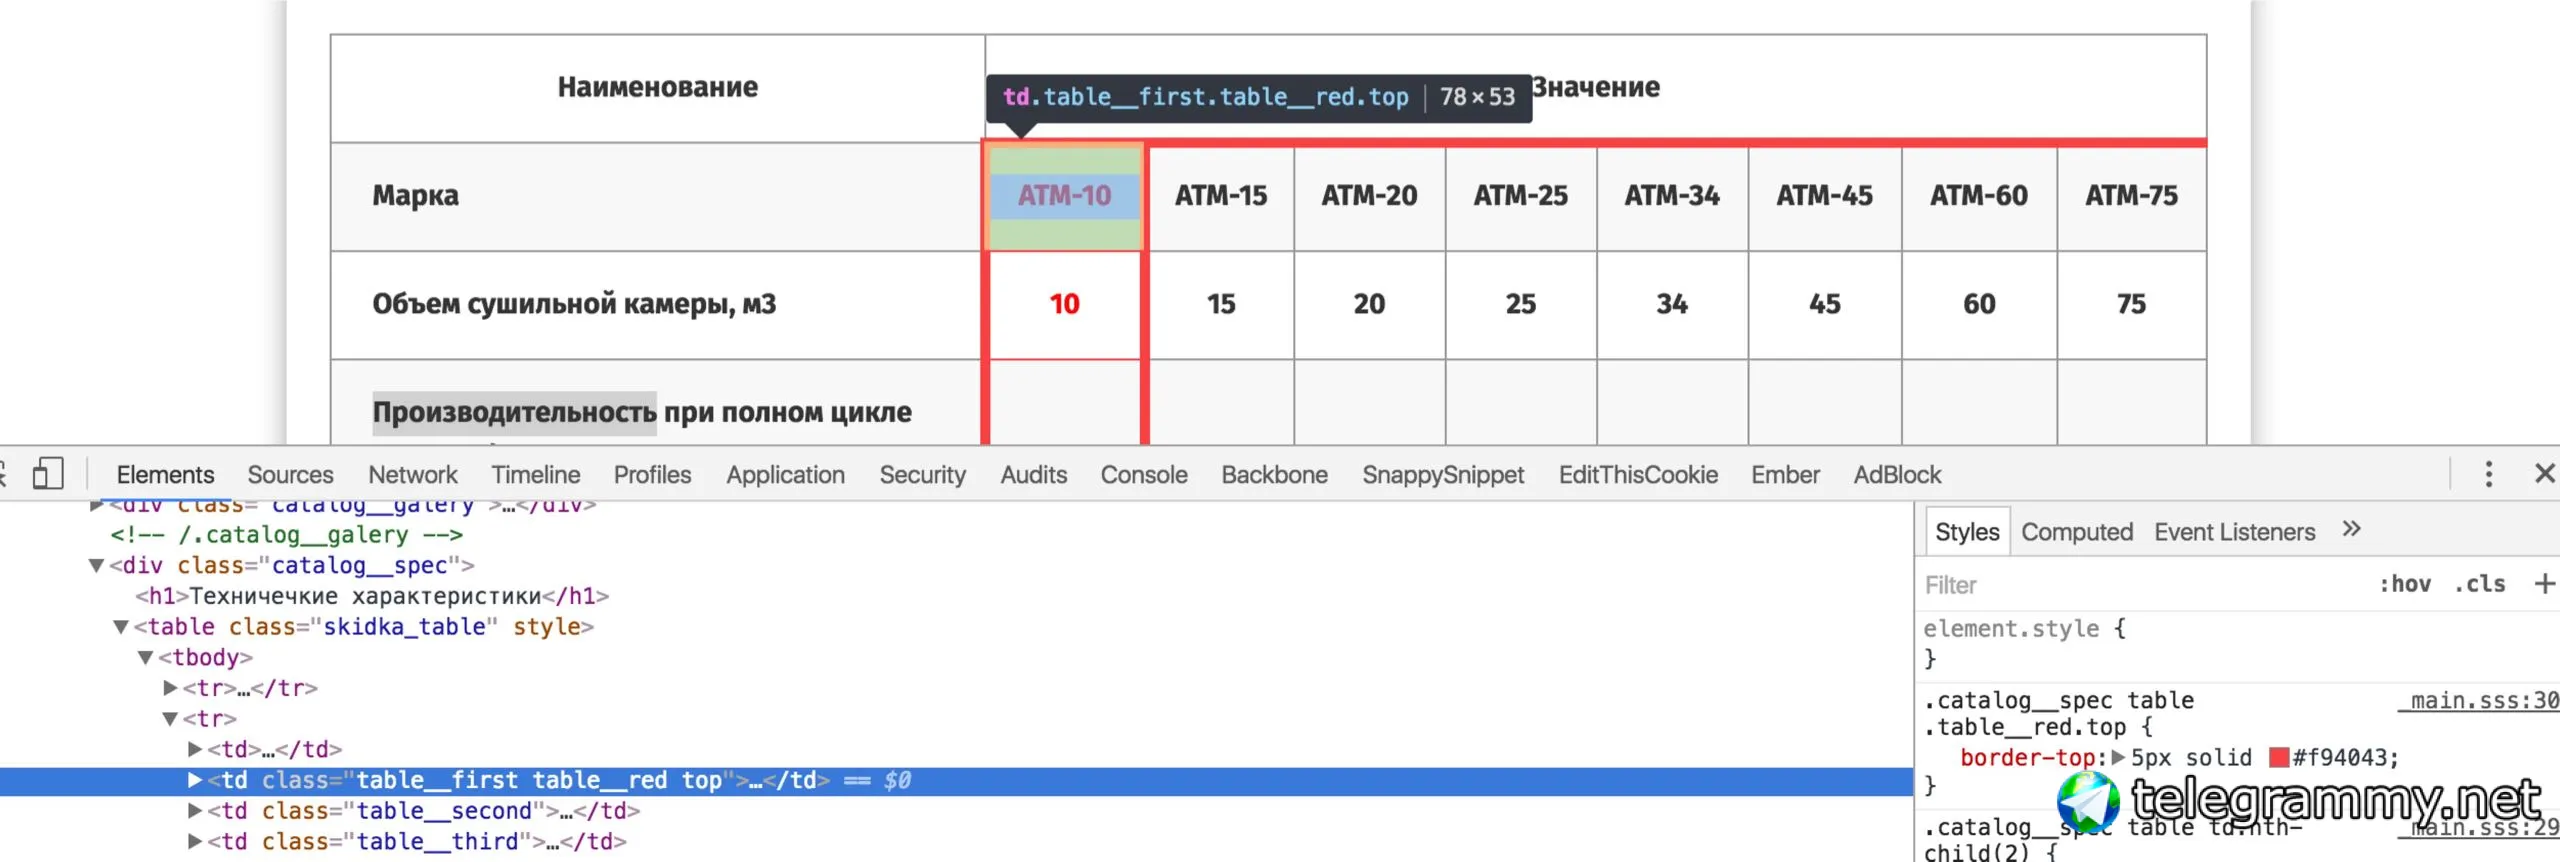
Task: Click the highlighted ATM-10 table cell
Action: 1064,196
